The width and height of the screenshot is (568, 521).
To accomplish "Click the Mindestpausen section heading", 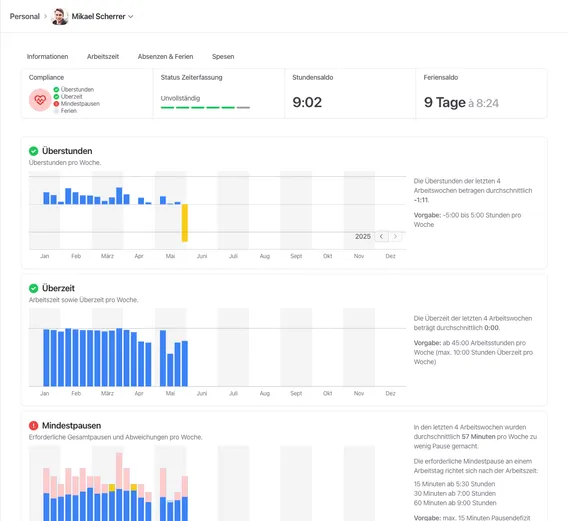I will (x=71, y=426).
